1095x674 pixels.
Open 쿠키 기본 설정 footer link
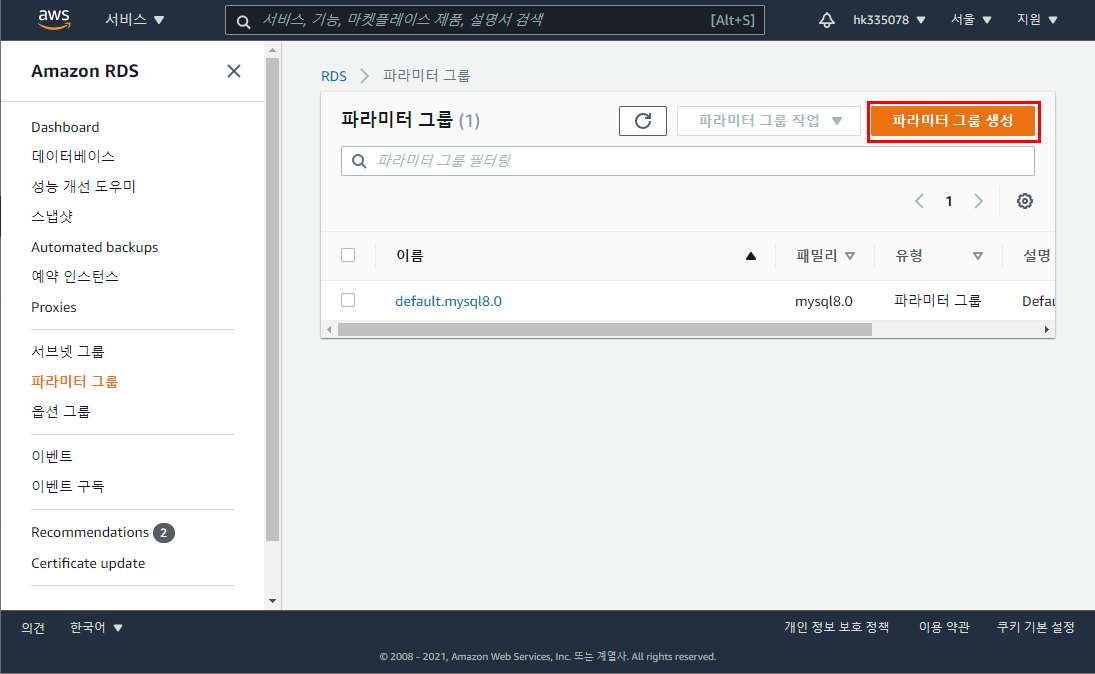pos(1036,627)
